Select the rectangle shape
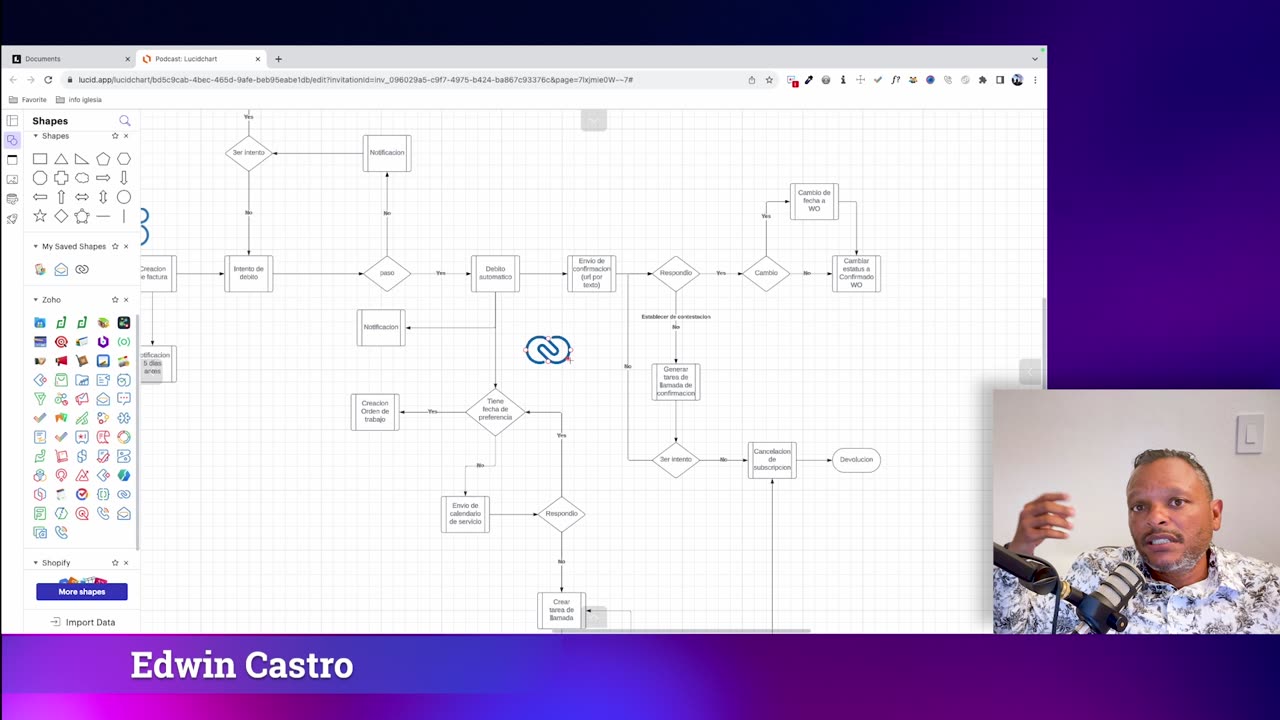Image resolution: width=1280 pixels, height=720 pixels. tap(40, 159)
